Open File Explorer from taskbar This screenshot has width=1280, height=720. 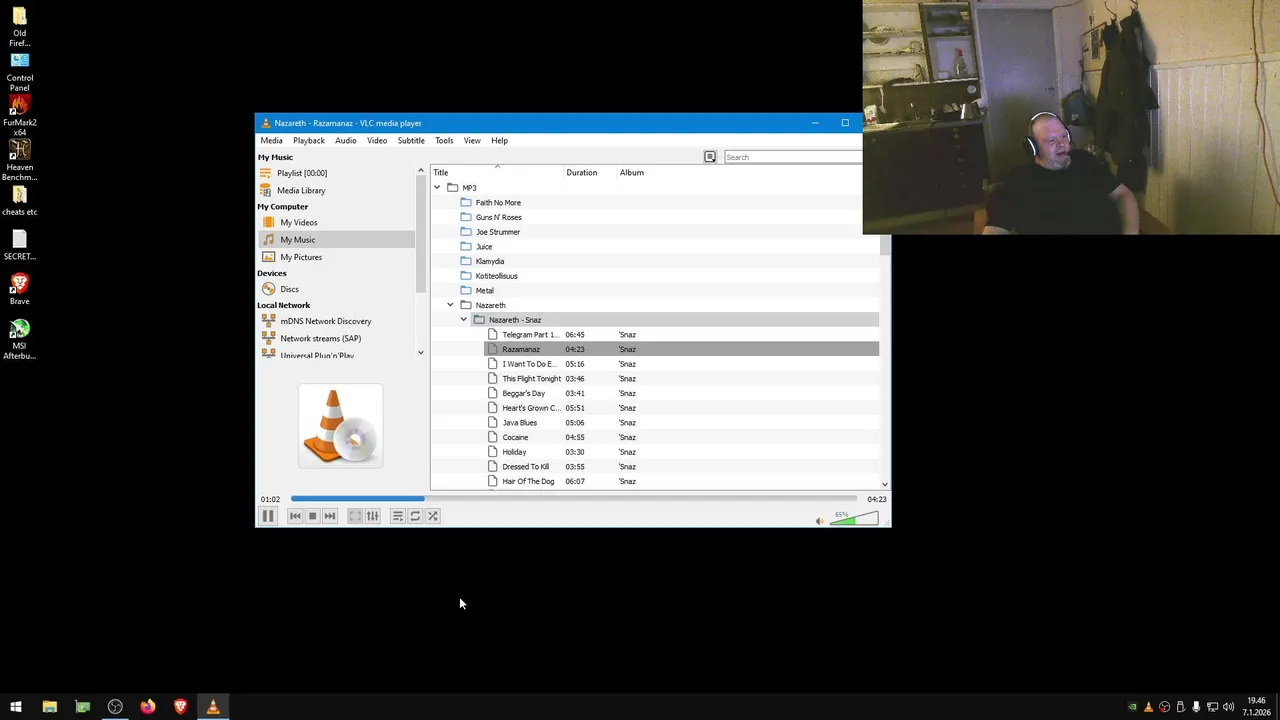(49, 707)
